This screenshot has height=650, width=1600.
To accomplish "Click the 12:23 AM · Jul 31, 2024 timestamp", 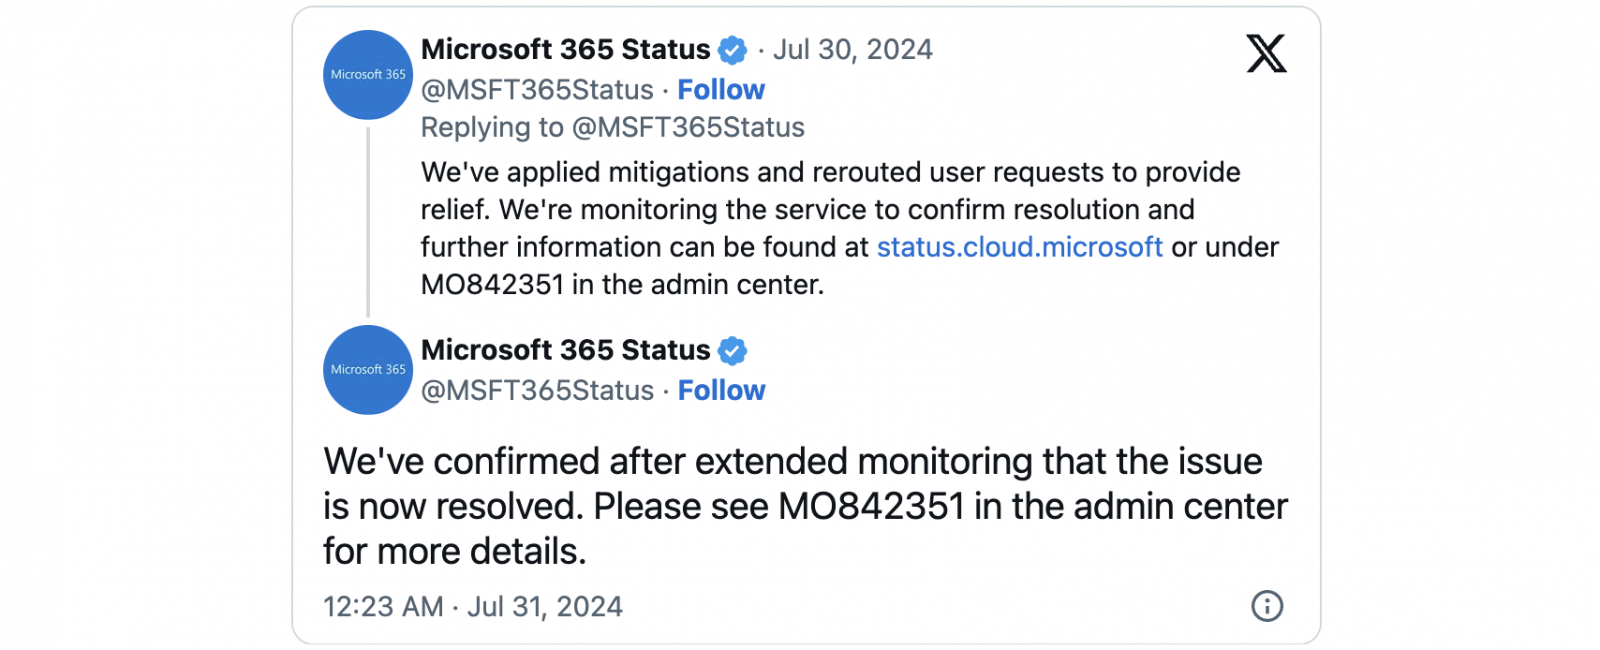I will (x=472, y=607).
